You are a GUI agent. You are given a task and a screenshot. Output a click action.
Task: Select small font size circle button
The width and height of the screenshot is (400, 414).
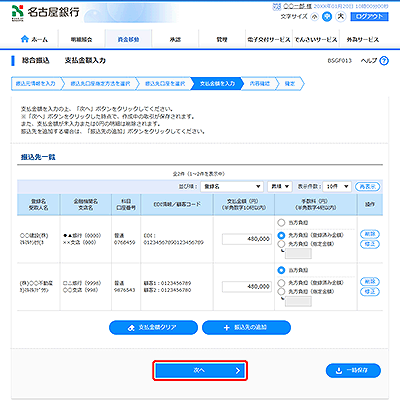coord(314,17)
